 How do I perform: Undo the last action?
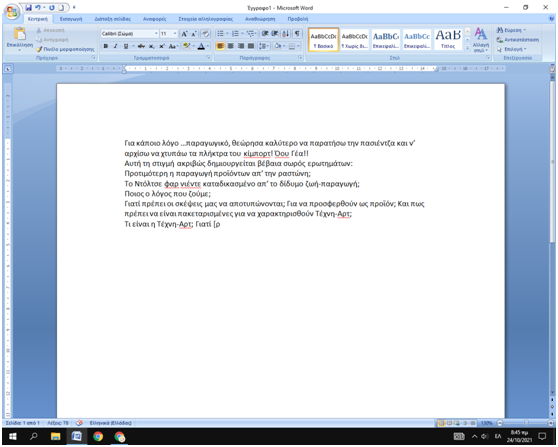(x=38, y=7)
